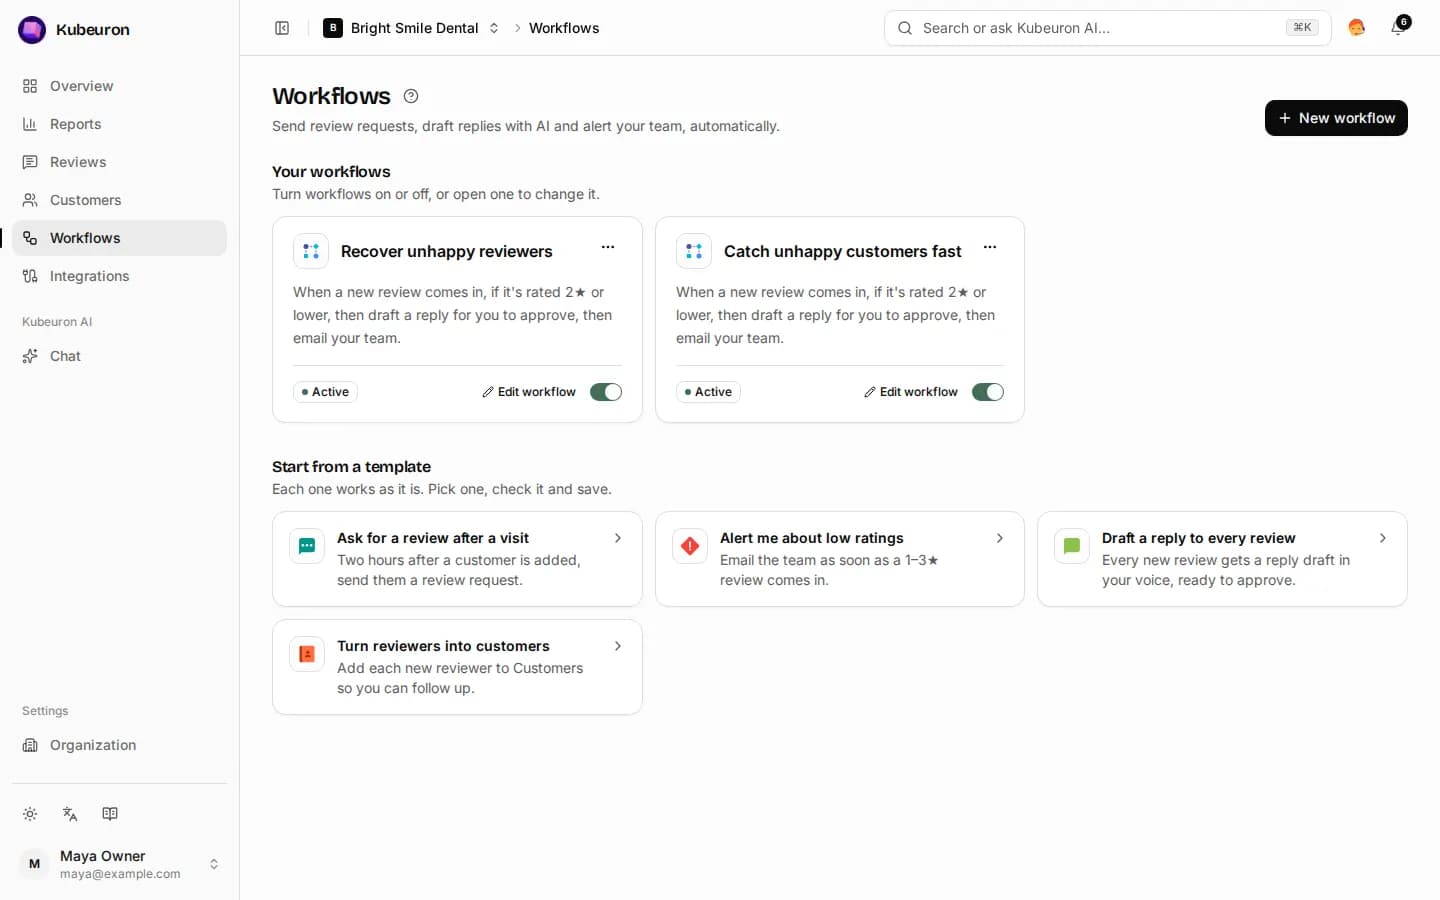1440x900 pixels.
Task: Open more options for Catch unhappy customers fast
Action: point(990,247)
